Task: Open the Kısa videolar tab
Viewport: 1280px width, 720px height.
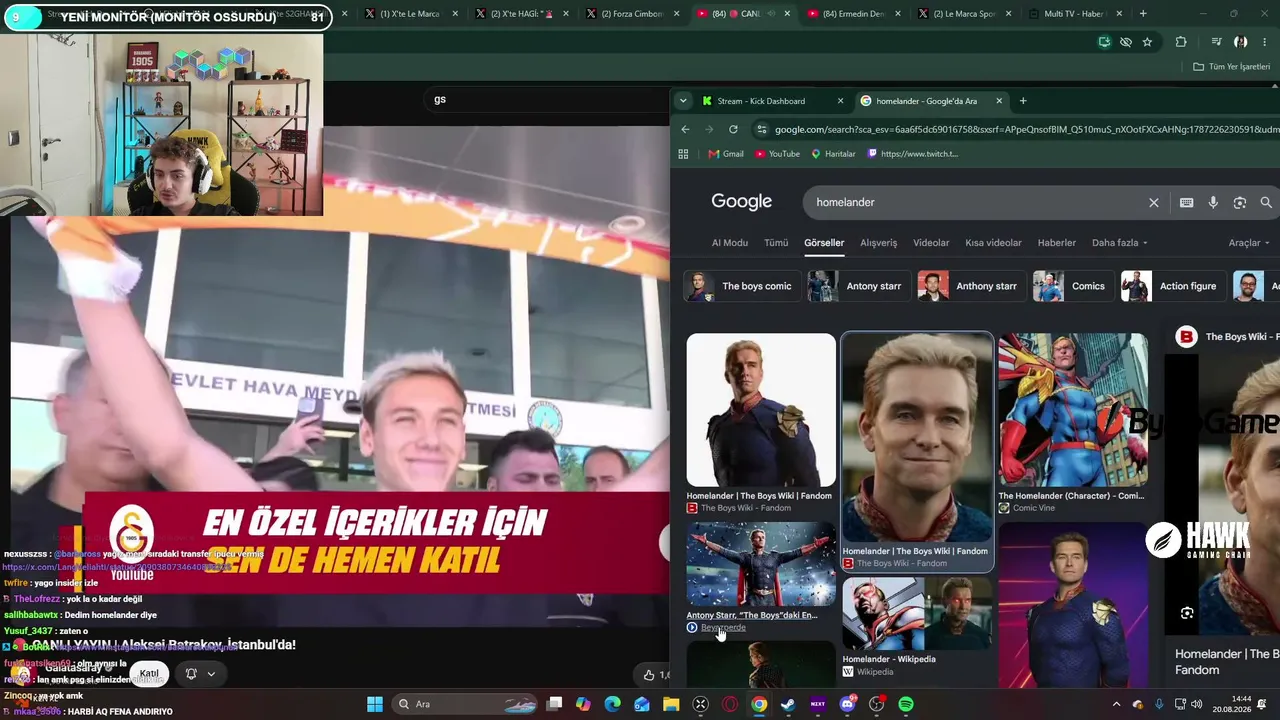Action: tap(993, 243)
